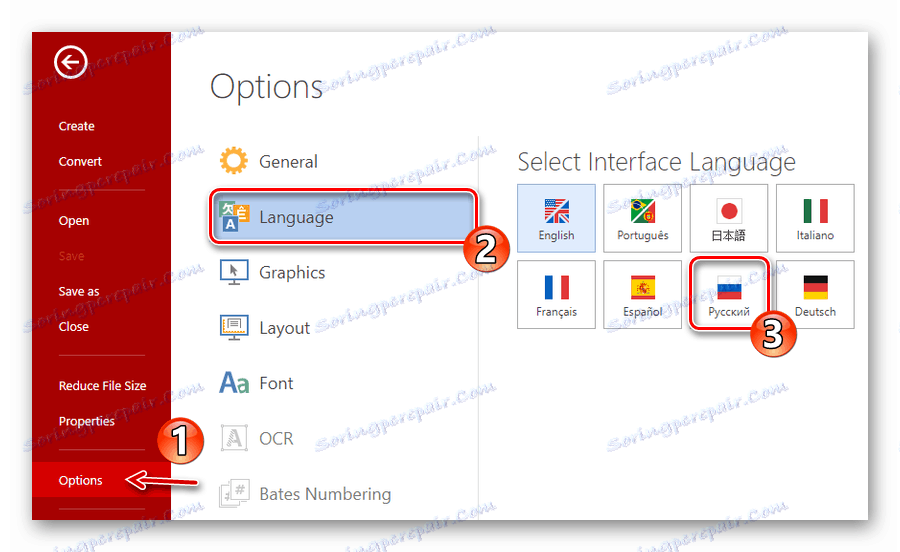Click the OCR letter icon
The width and height of the screenshot is (900, 552).
[x=234, y=438]
